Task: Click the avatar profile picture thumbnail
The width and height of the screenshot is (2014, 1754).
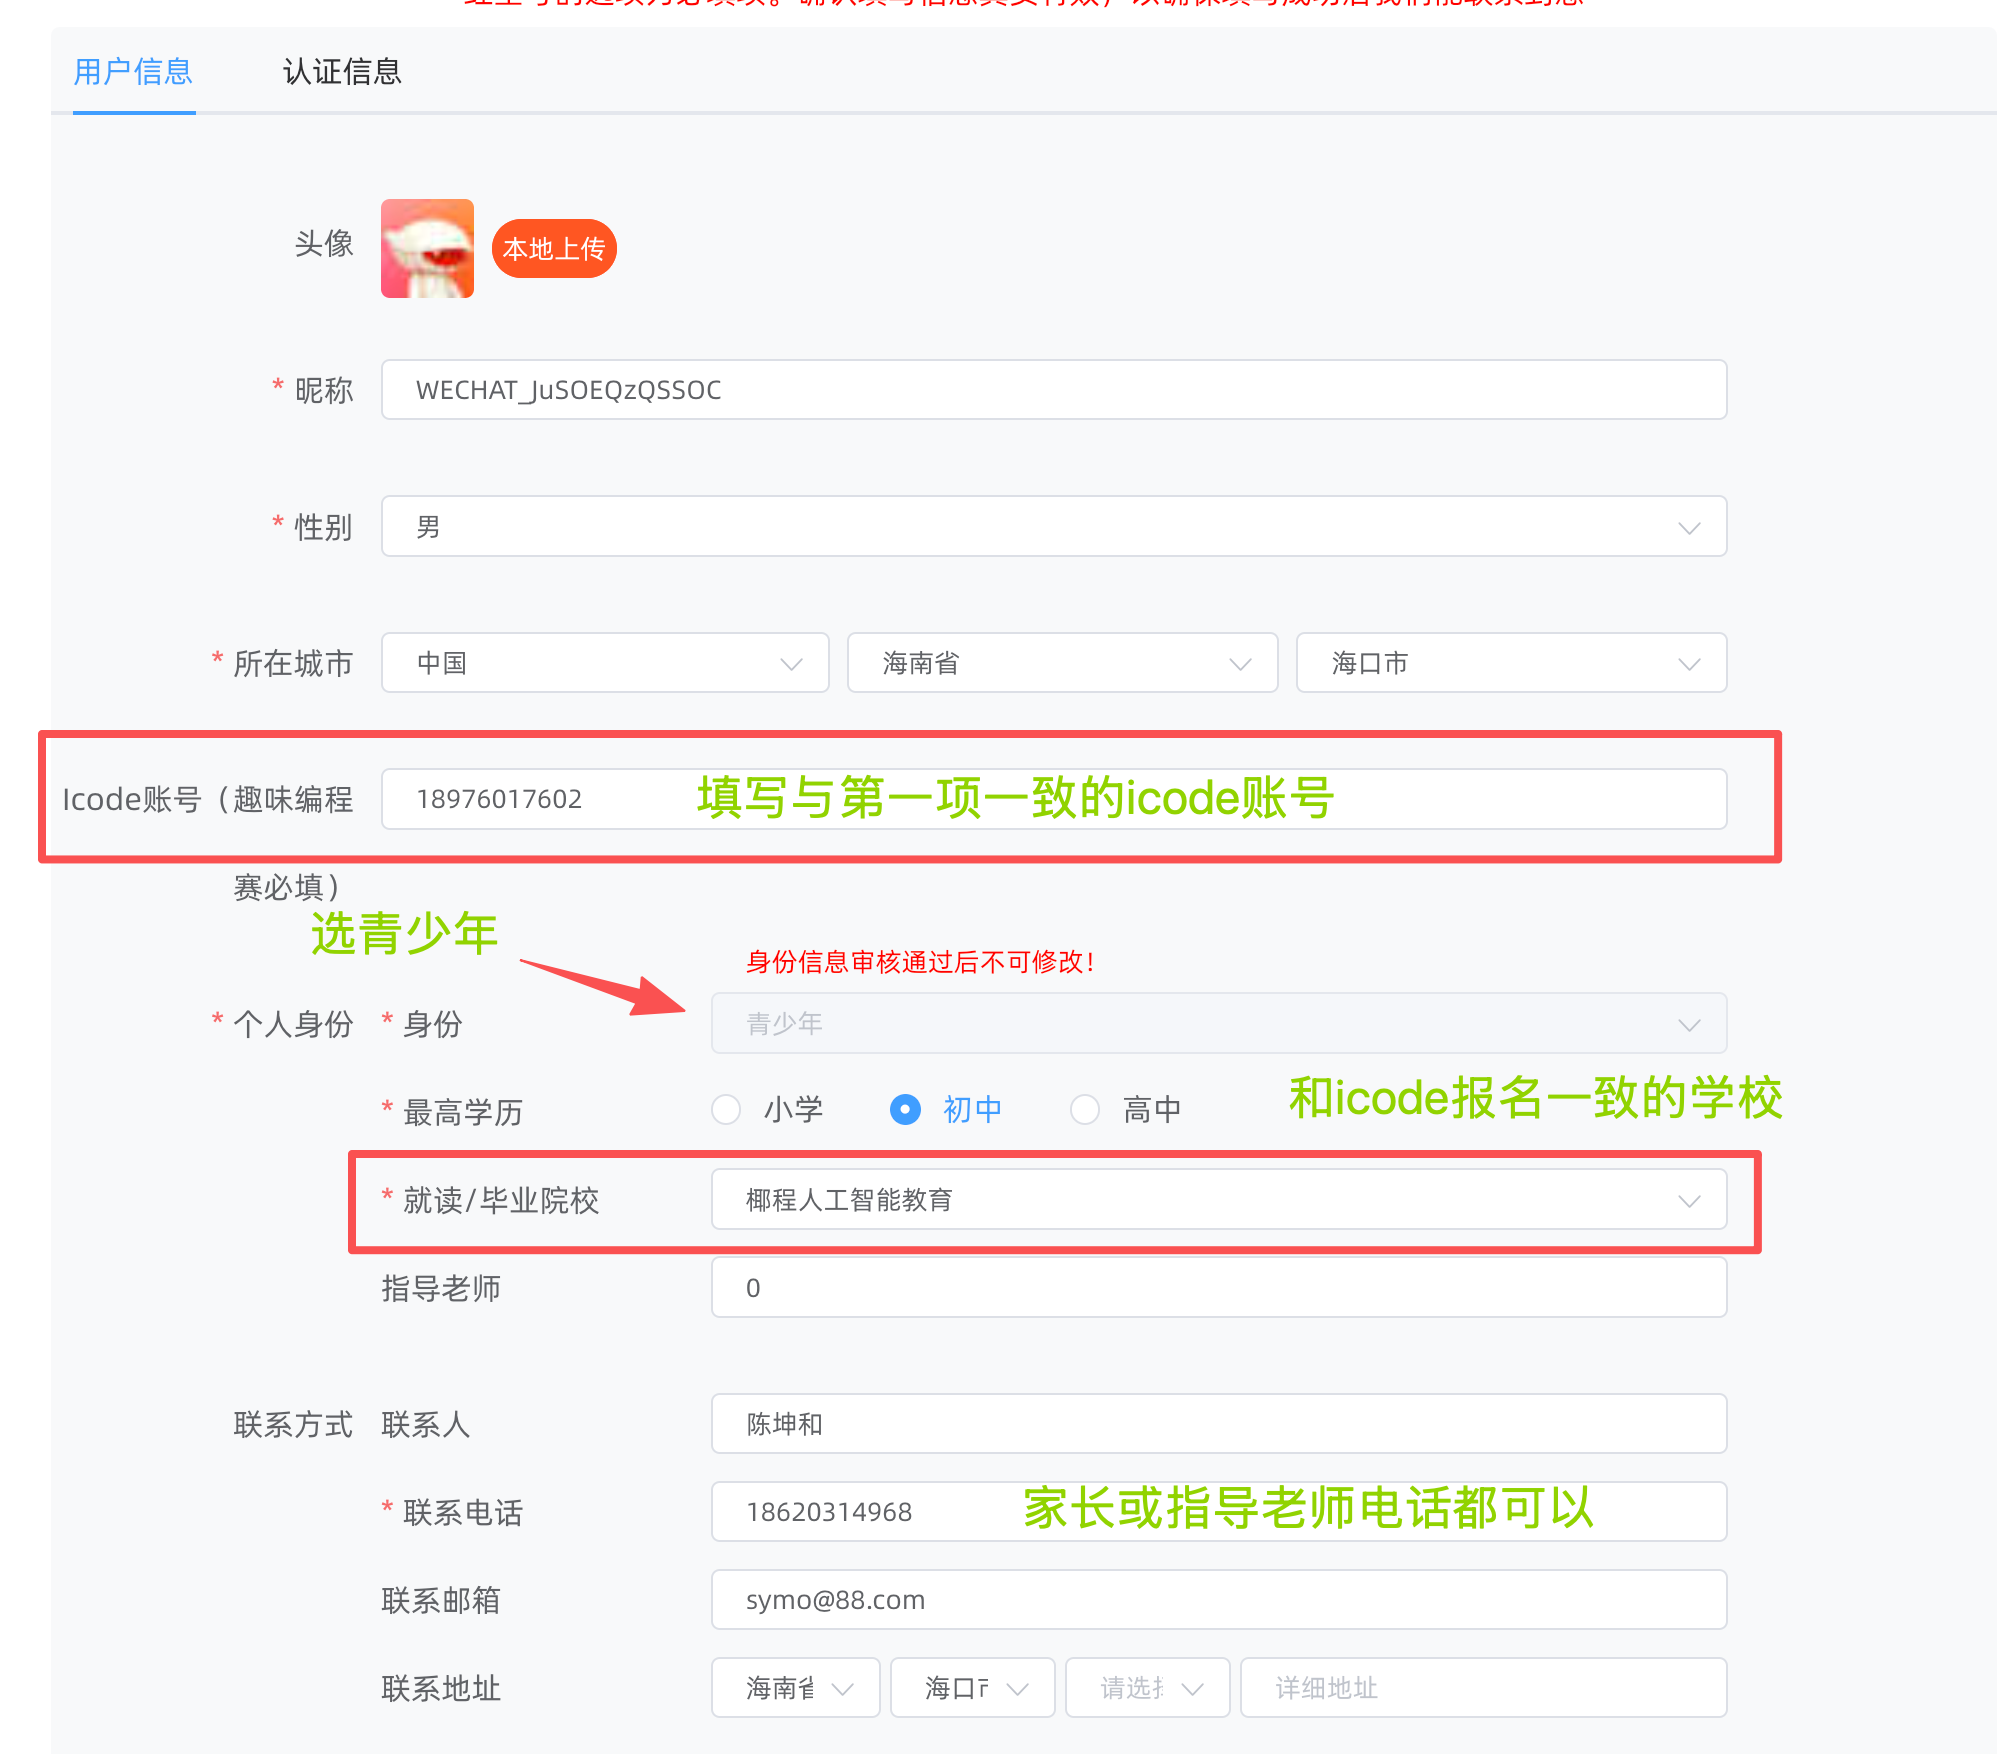Action: (x=427, y=248)
